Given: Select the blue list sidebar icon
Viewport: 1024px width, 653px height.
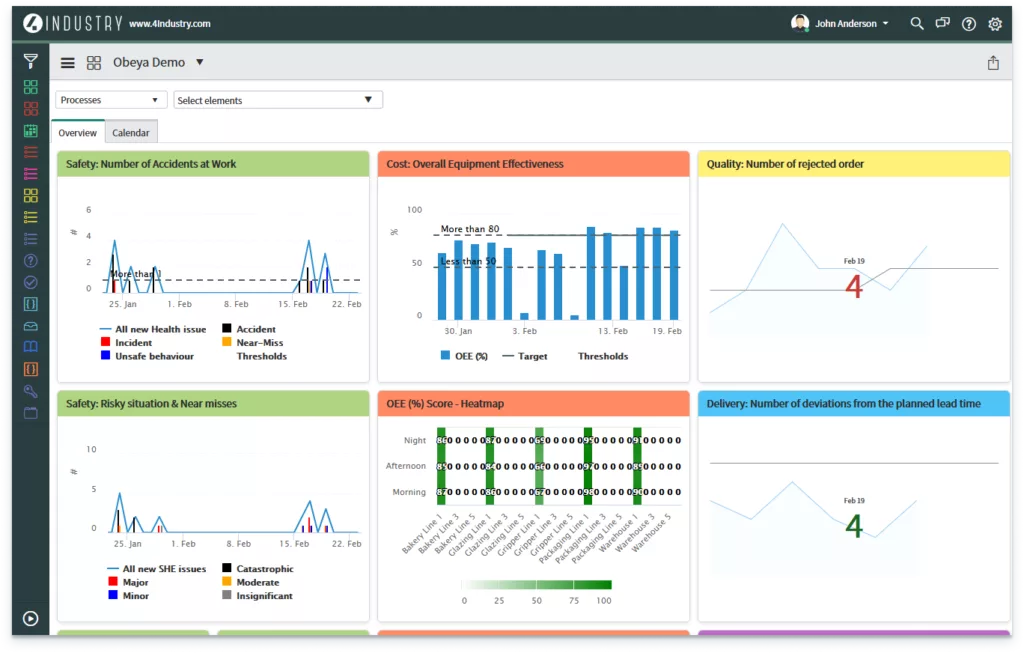Looking at the screenshot, I should click(x=31, y=238).
